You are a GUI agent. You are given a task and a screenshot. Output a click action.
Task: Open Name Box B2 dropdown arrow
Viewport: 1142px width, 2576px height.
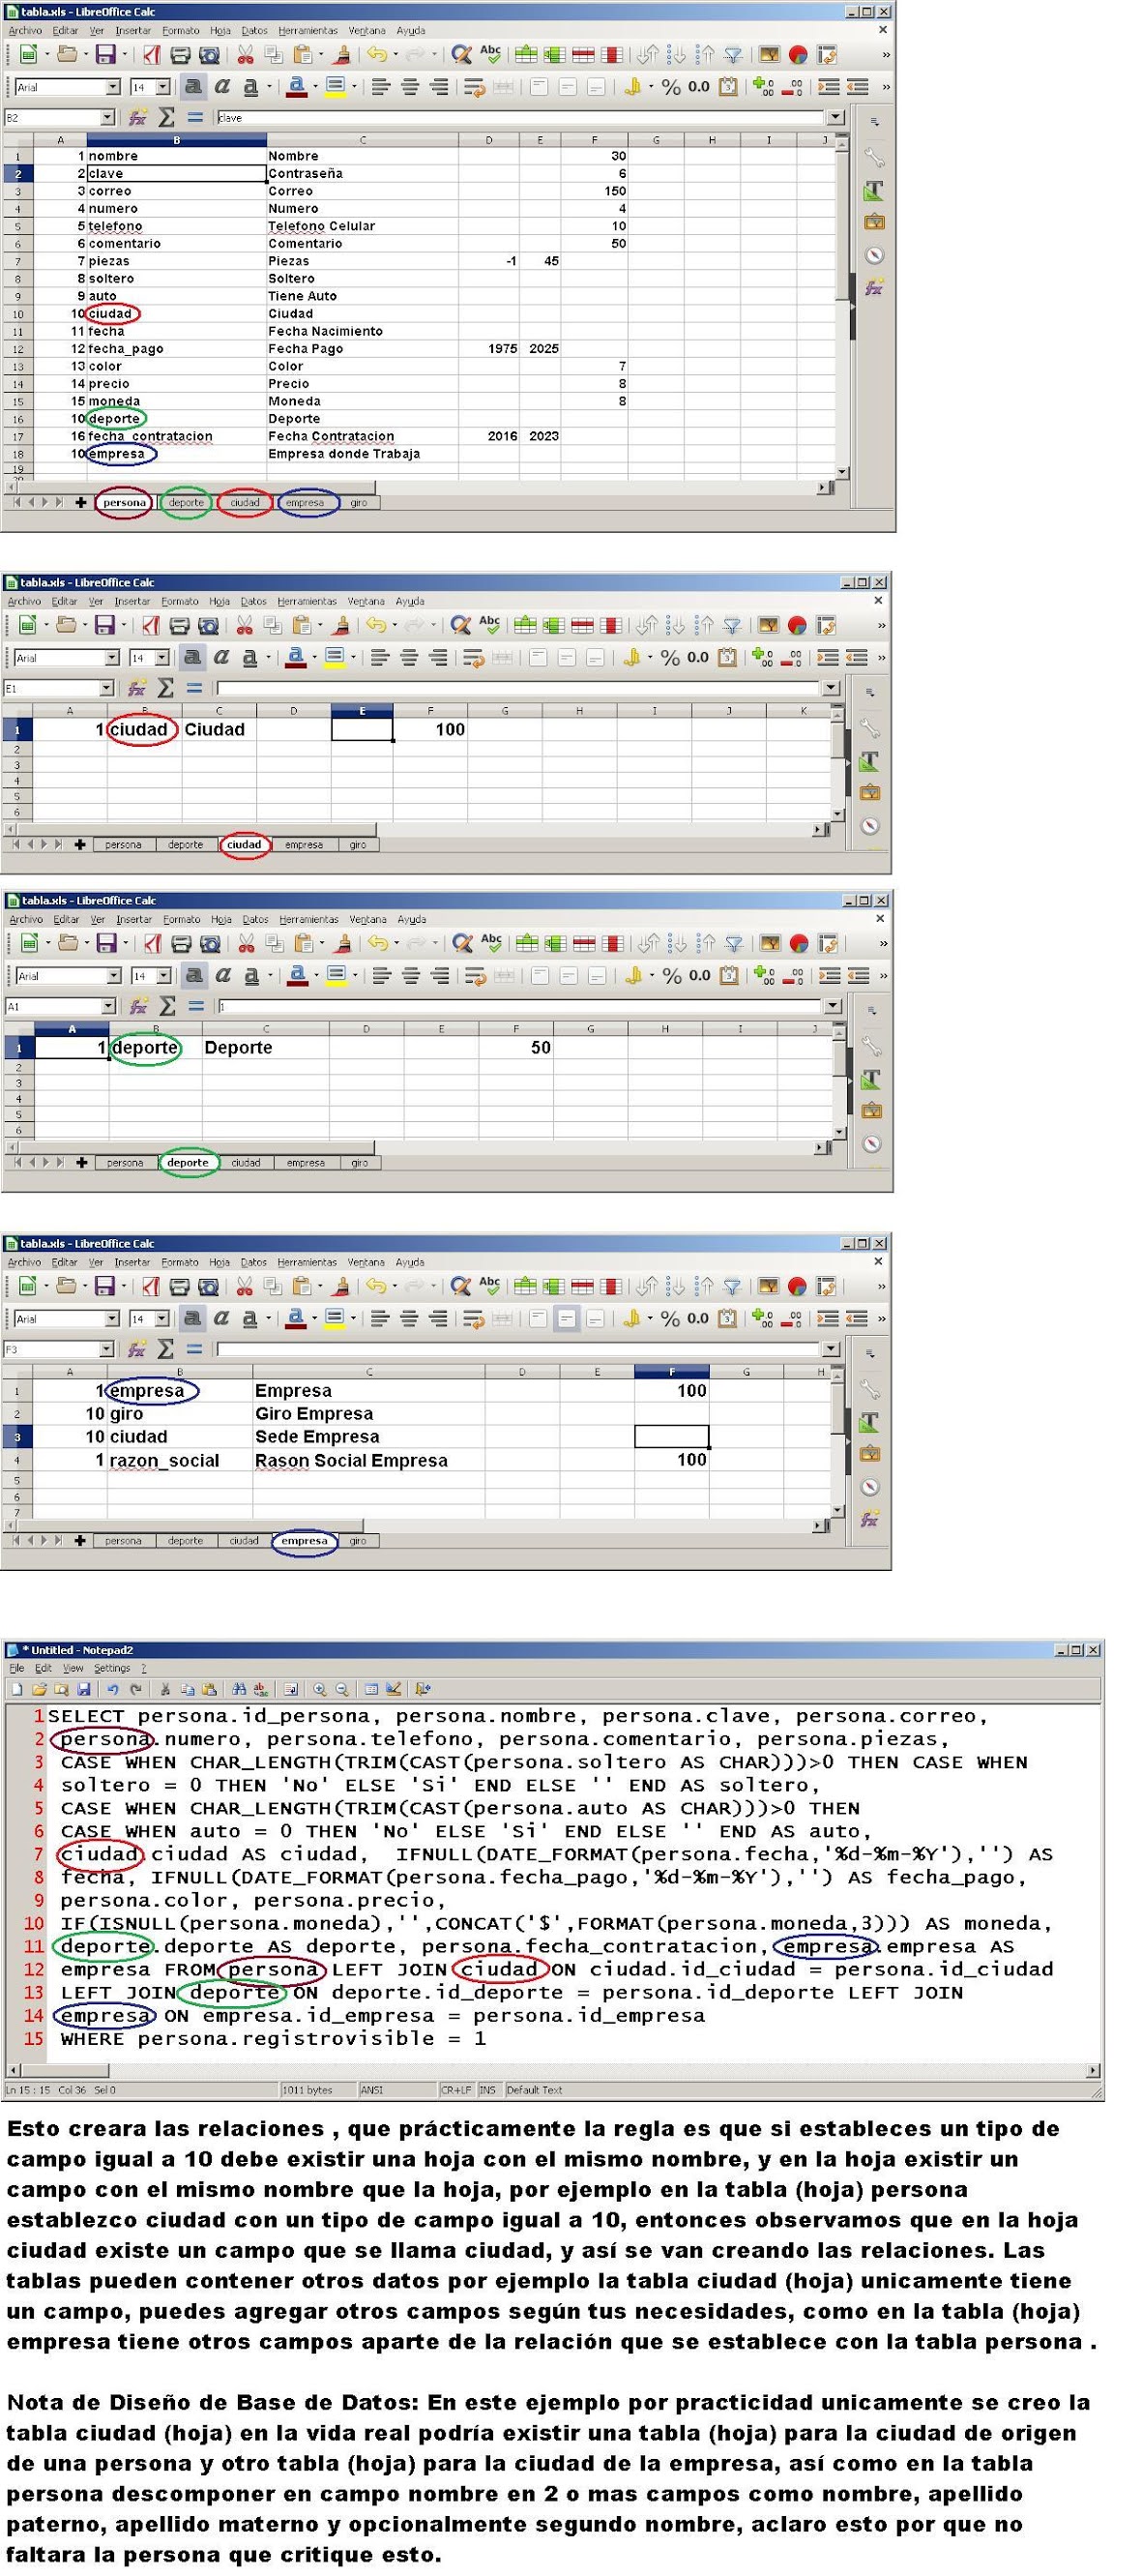point(107,117)
